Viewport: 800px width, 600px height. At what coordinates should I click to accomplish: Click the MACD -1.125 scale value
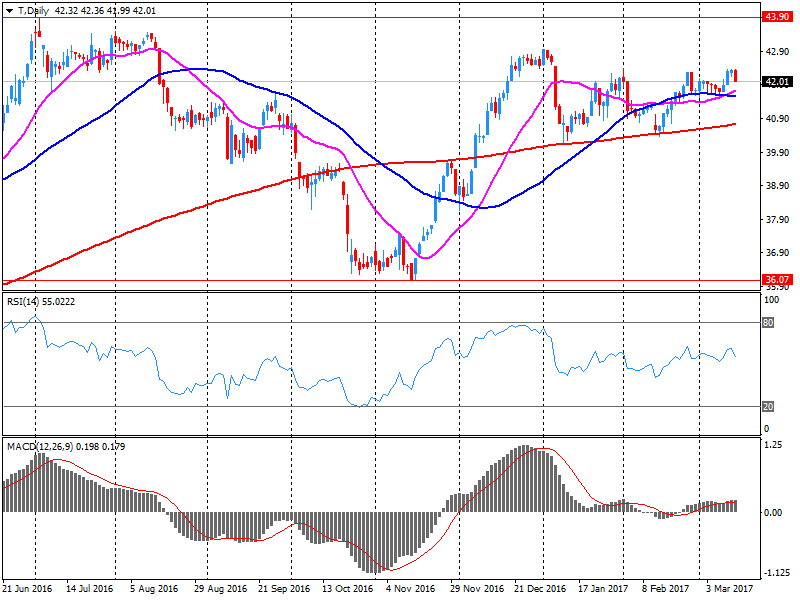(775, 573)
